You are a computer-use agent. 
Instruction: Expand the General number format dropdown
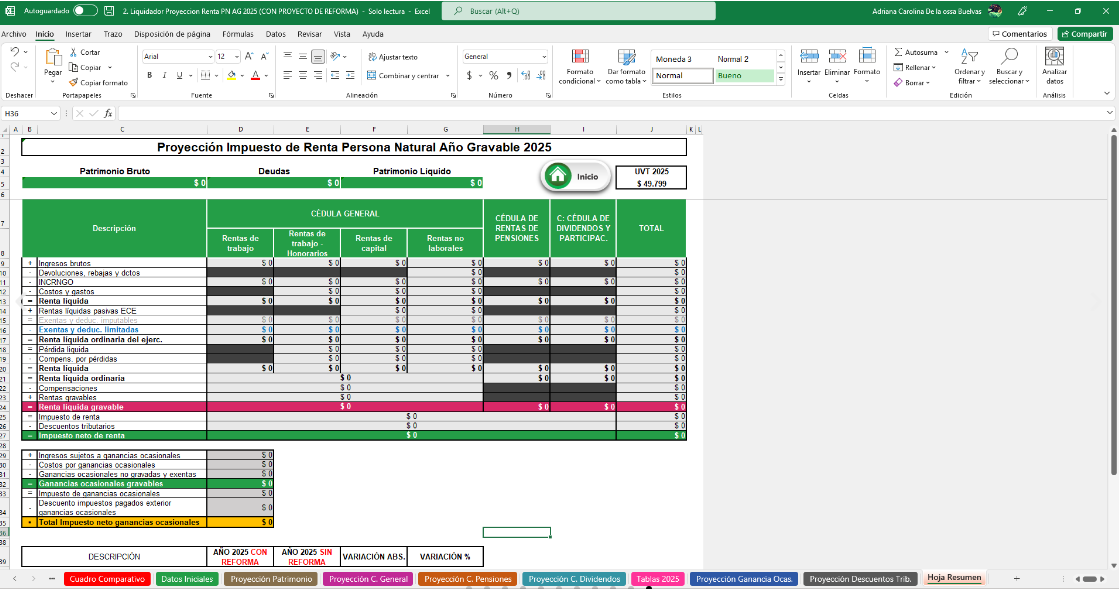pyautogui.click(x=544, y=57)
